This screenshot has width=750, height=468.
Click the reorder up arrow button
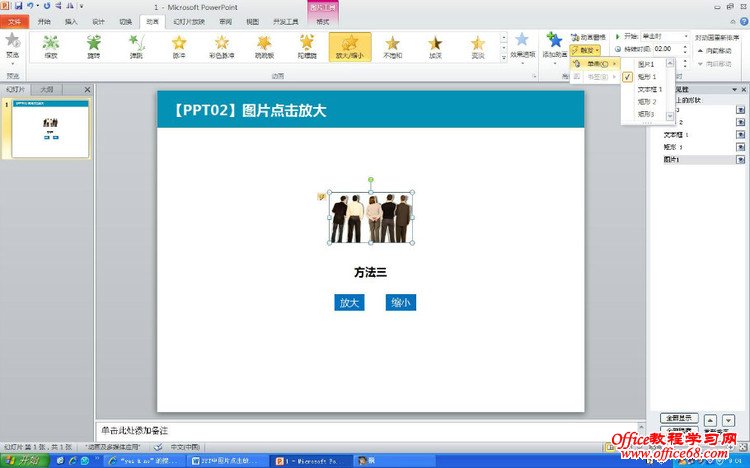click(x=710, y=421)
